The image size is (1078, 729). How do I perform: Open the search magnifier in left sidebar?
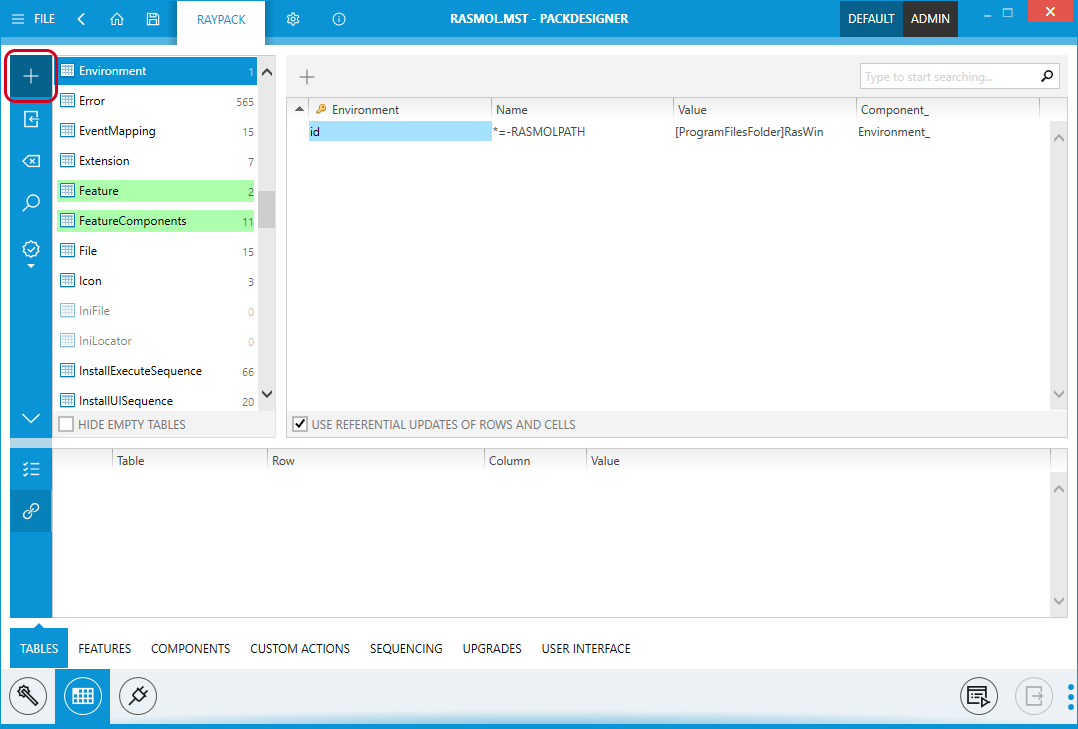[31, 203]
